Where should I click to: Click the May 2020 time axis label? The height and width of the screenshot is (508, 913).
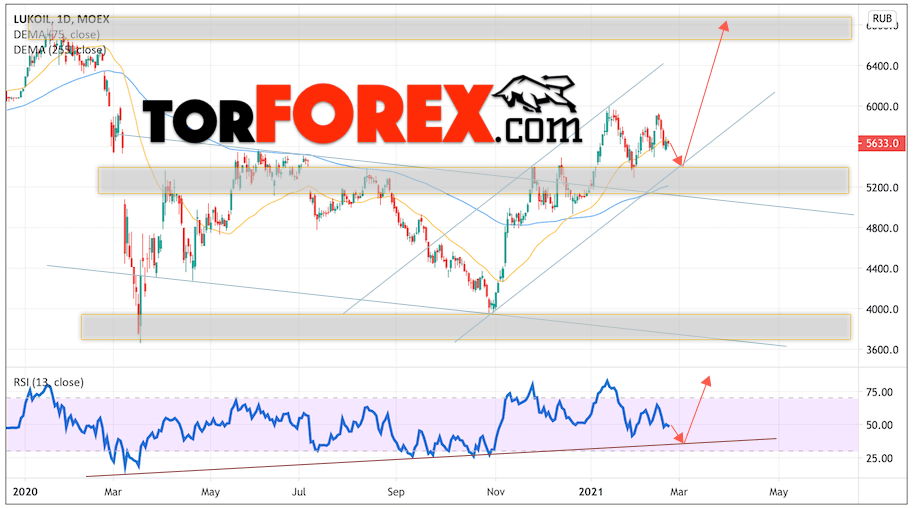(x=211, y=492)
